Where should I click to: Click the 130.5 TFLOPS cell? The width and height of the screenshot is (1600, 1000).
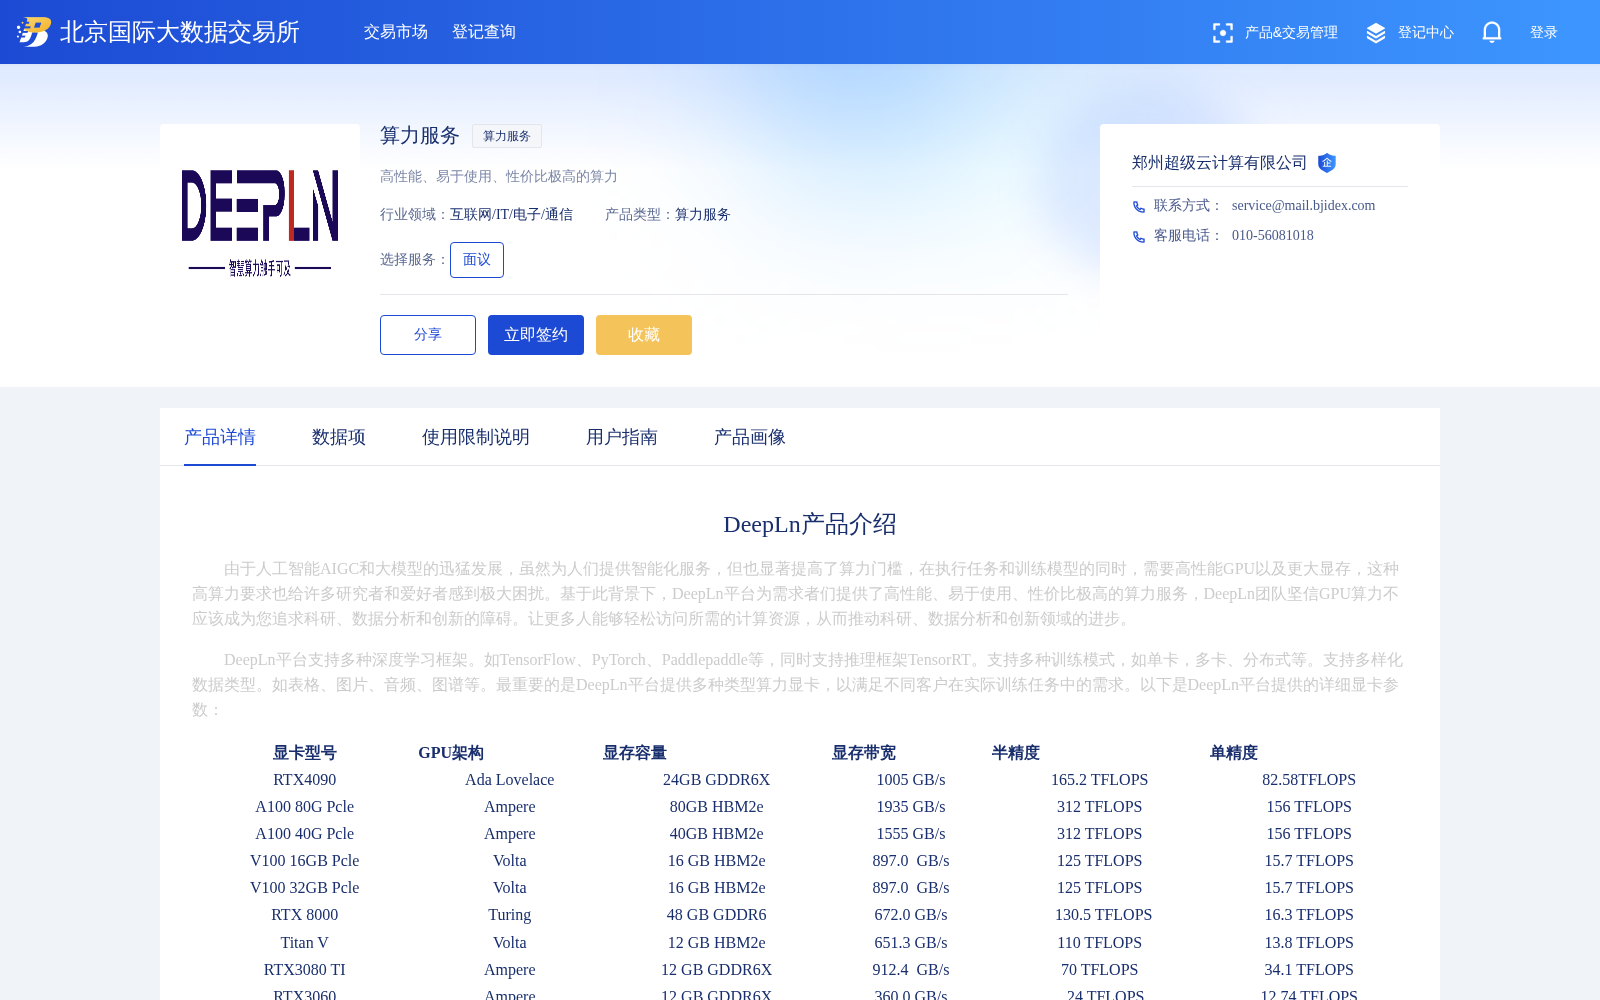(x=1104, y=915)
